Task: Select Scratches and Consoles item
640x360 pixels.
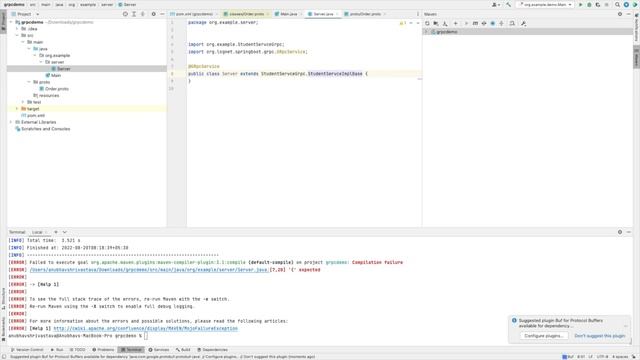Action: [x=42, y=129]
